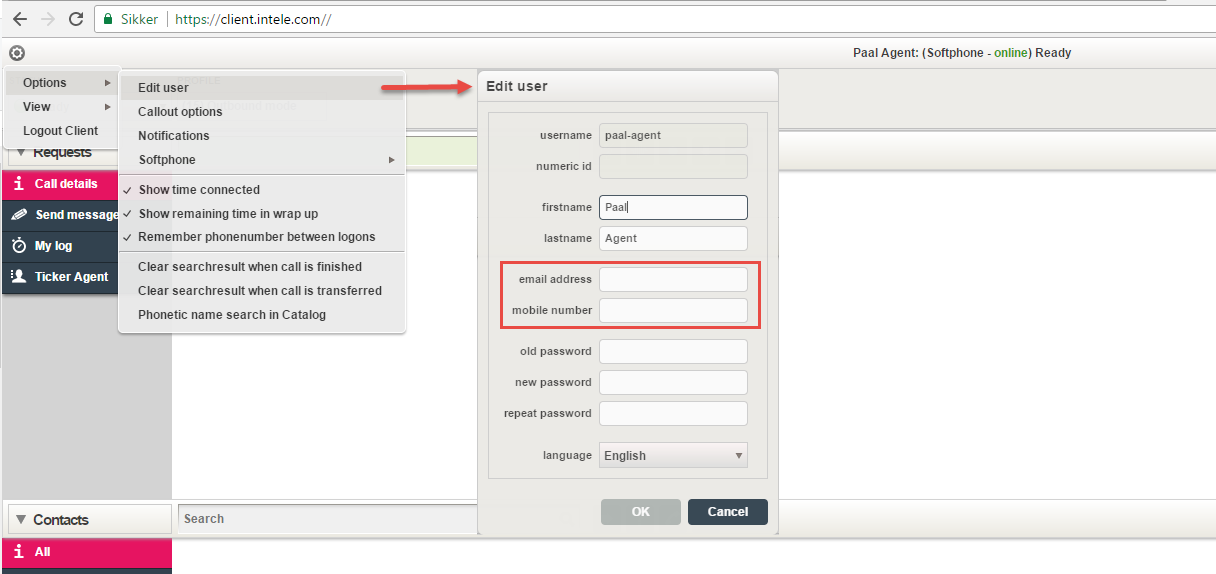
Task: Select Callout options menu entry
Action: click(x=180, y=112)
